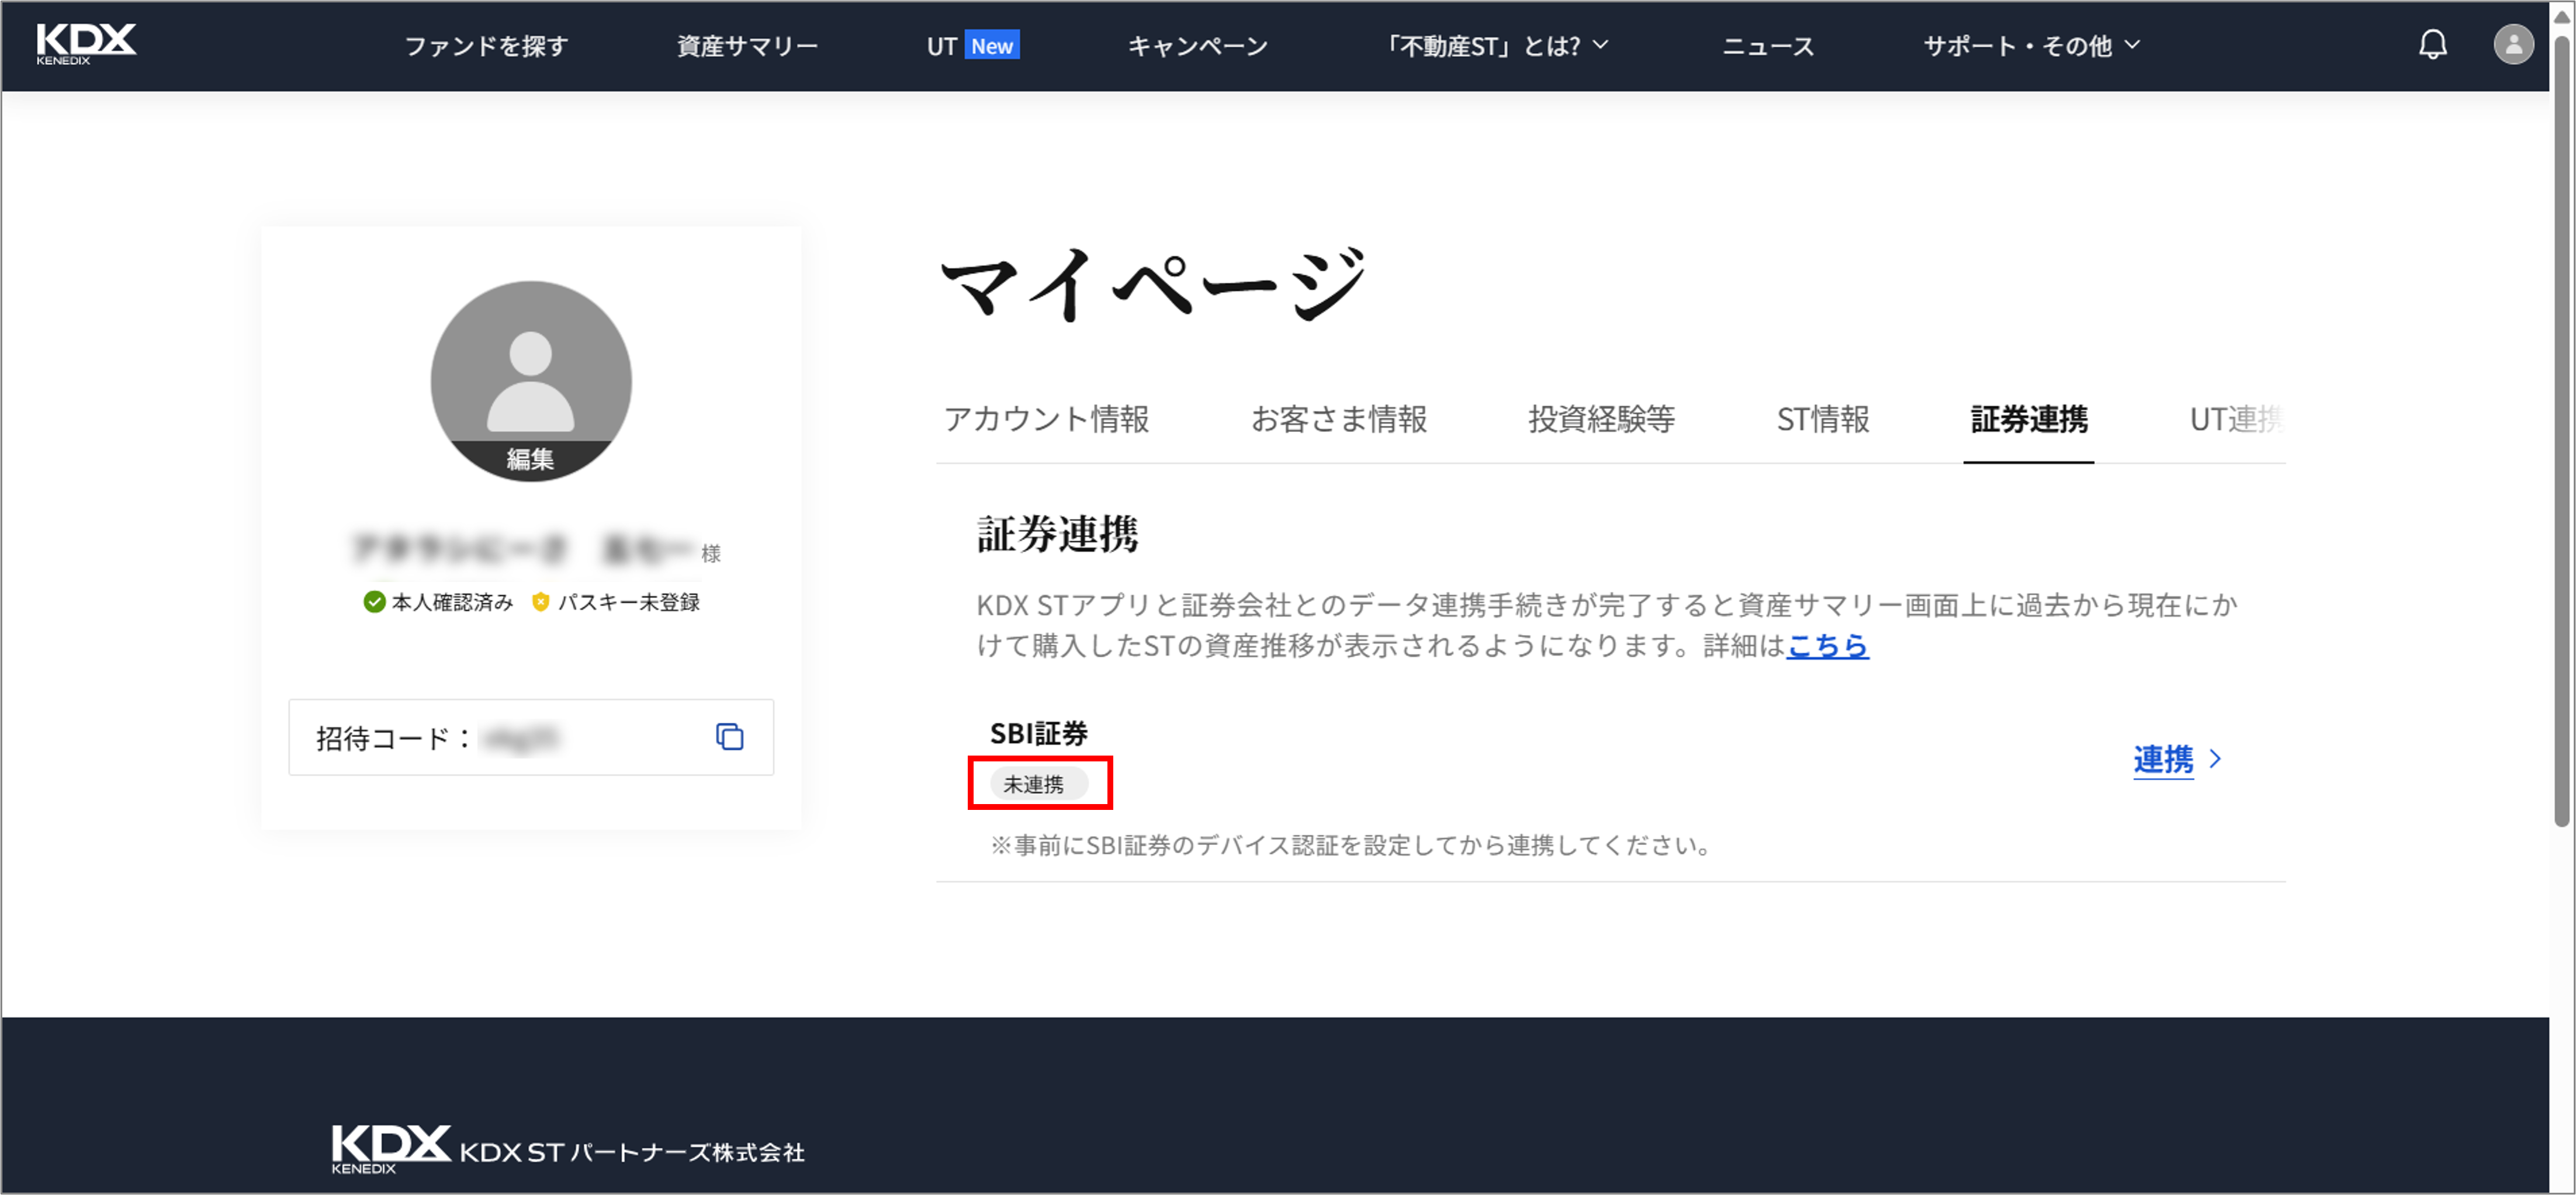
Task: Click the KDX STパートナーズ株式会社 footer text
Action: 632,1152
